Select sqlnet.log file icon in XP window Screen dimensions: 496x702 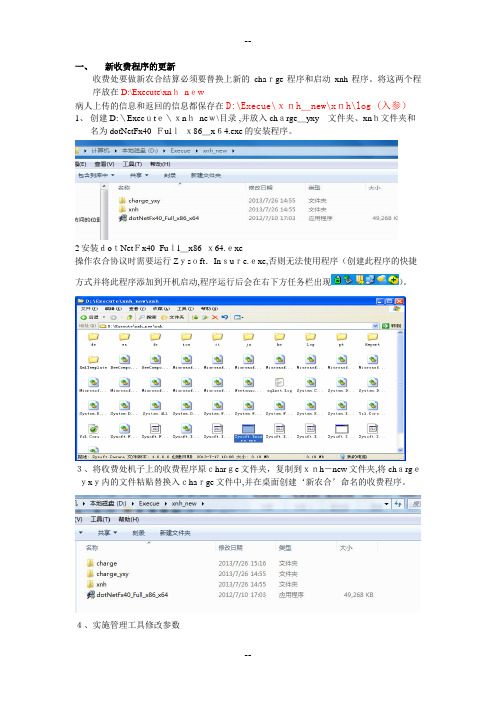click(279, 385)
